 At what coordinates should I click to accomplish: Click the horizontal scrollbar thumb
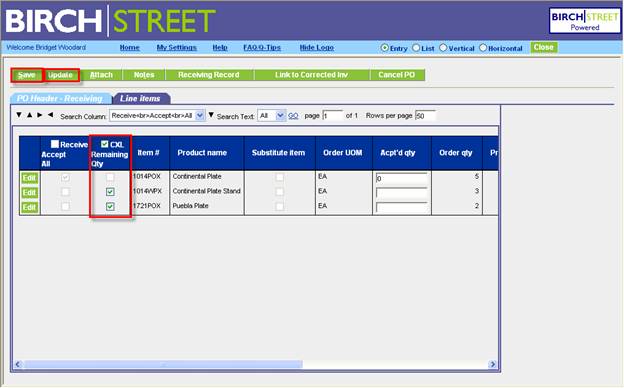click(162, 364)
